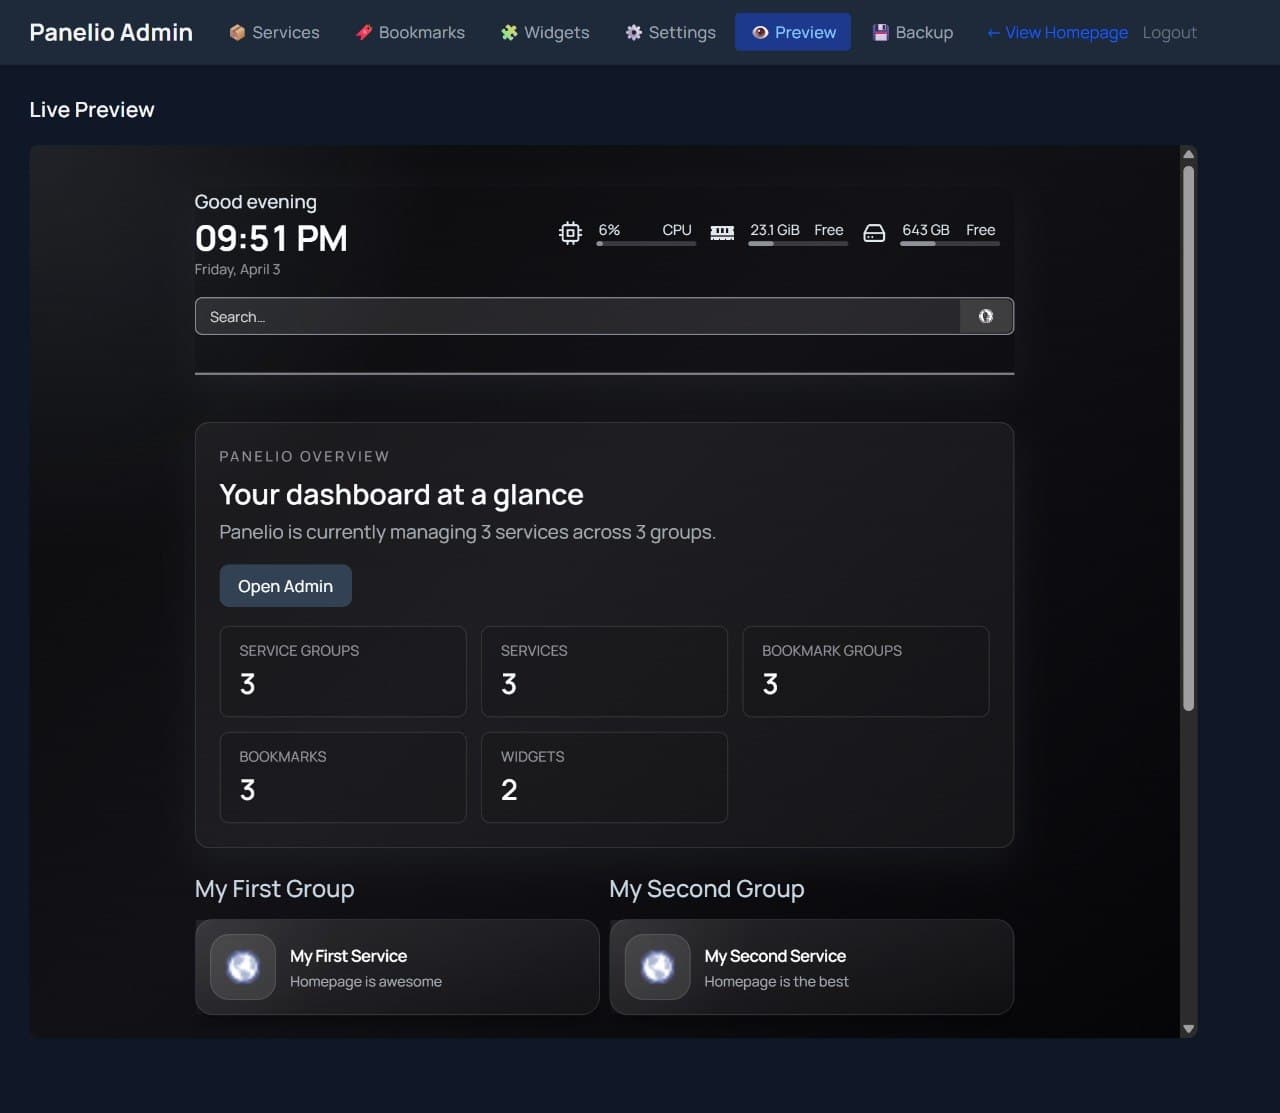Click the puzzle piece Widgets icon
1280x1113 pixels.
click(x=508, y=32)
